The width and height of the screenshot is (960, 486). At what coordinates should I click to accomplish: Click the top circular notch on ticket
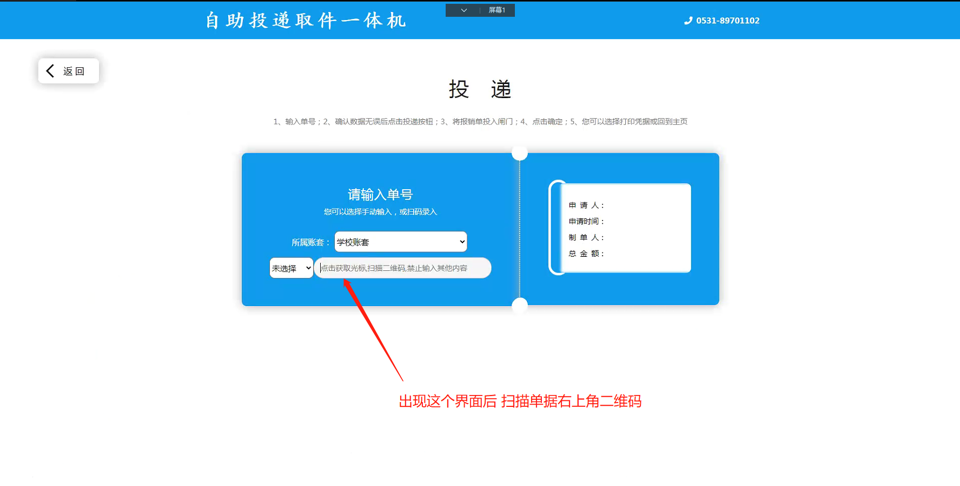519,152
